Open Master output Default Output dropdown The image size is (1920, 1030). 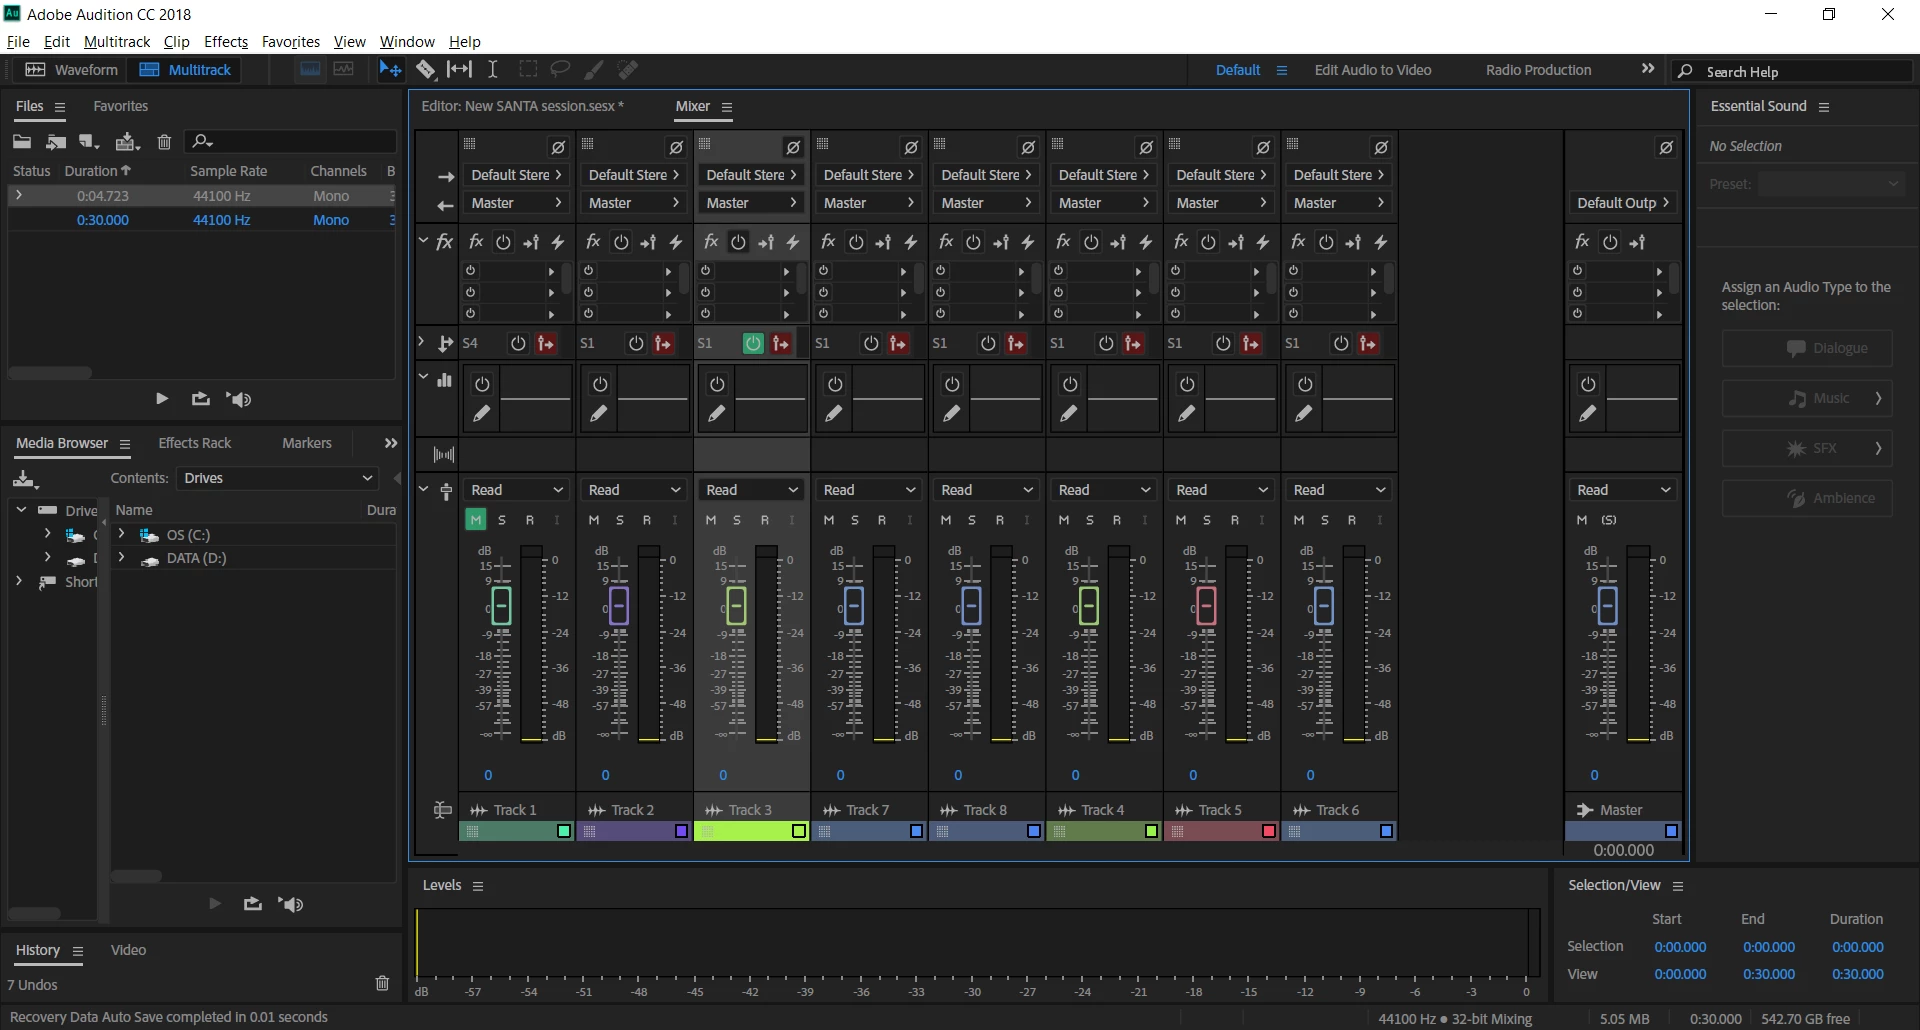[x=1623, y=203]
